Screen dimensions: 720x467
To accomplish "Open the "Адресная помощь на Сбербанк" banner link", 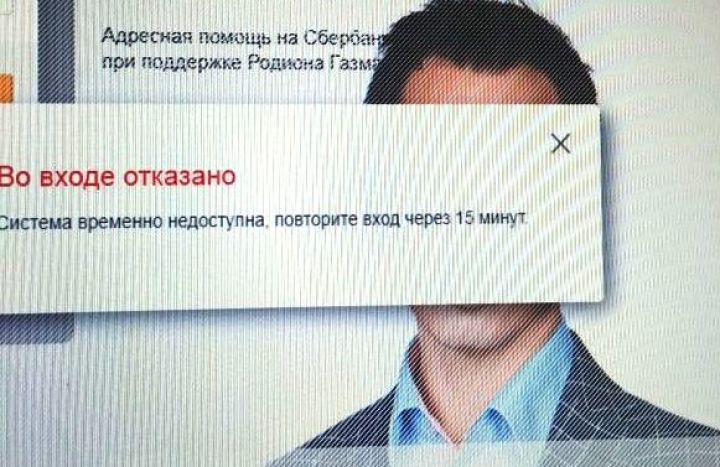I will point(242,37).
